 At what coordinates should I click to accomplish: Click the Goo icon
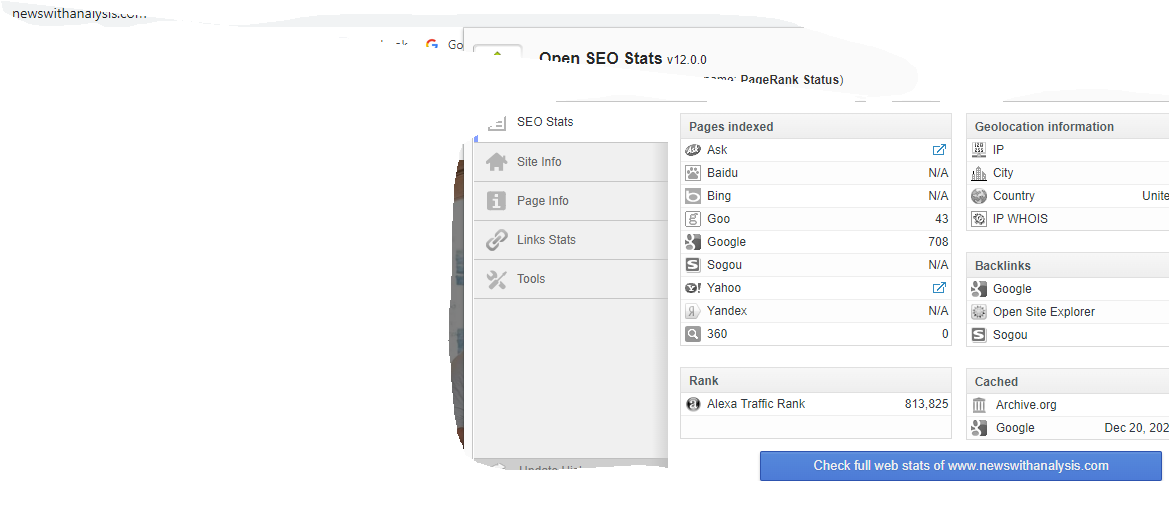click(x=693, y=219)
